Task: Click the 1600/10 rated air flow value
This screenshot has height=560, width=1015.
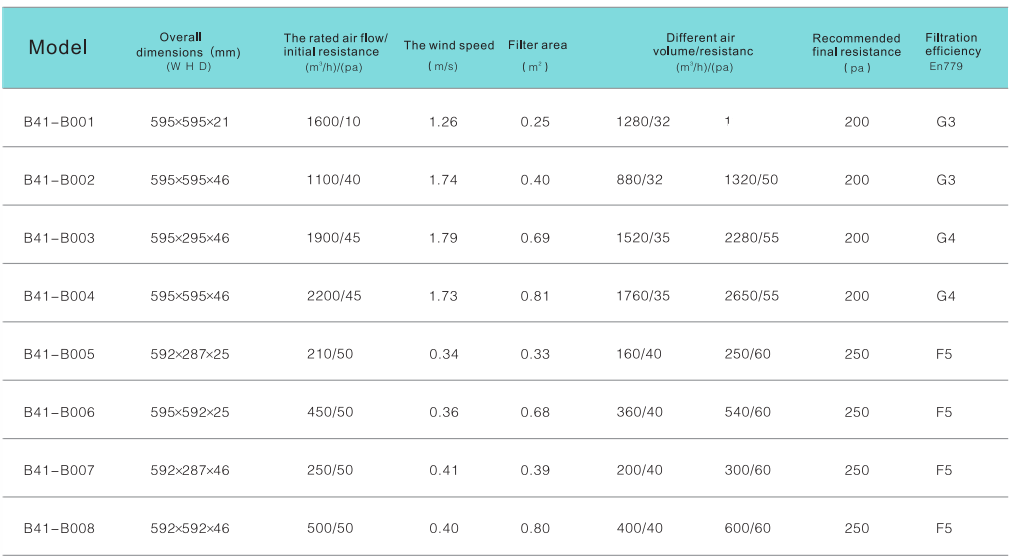Action: coord(334,122)
